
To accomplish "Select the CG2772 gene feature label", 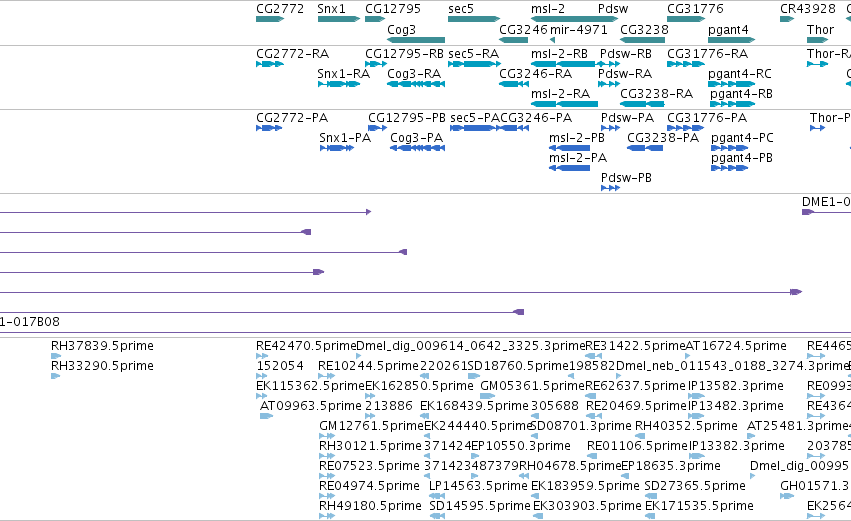I will click(280, 9).
